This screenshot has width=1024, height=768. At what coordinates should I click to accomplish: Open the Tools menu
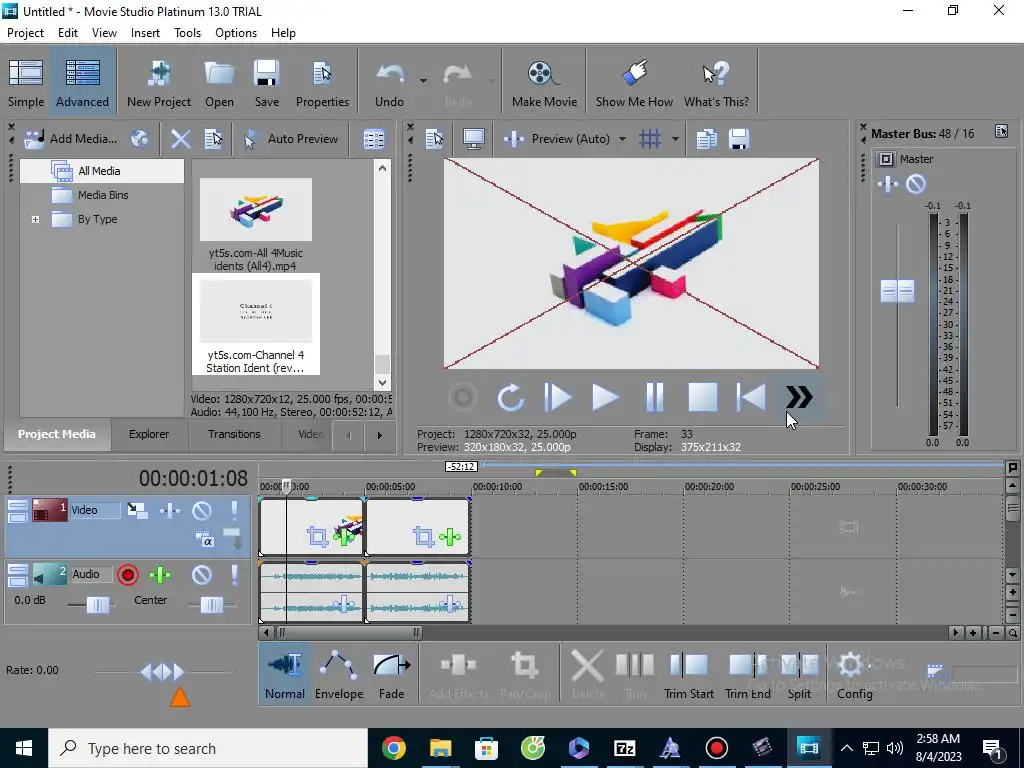pos(187,33)
